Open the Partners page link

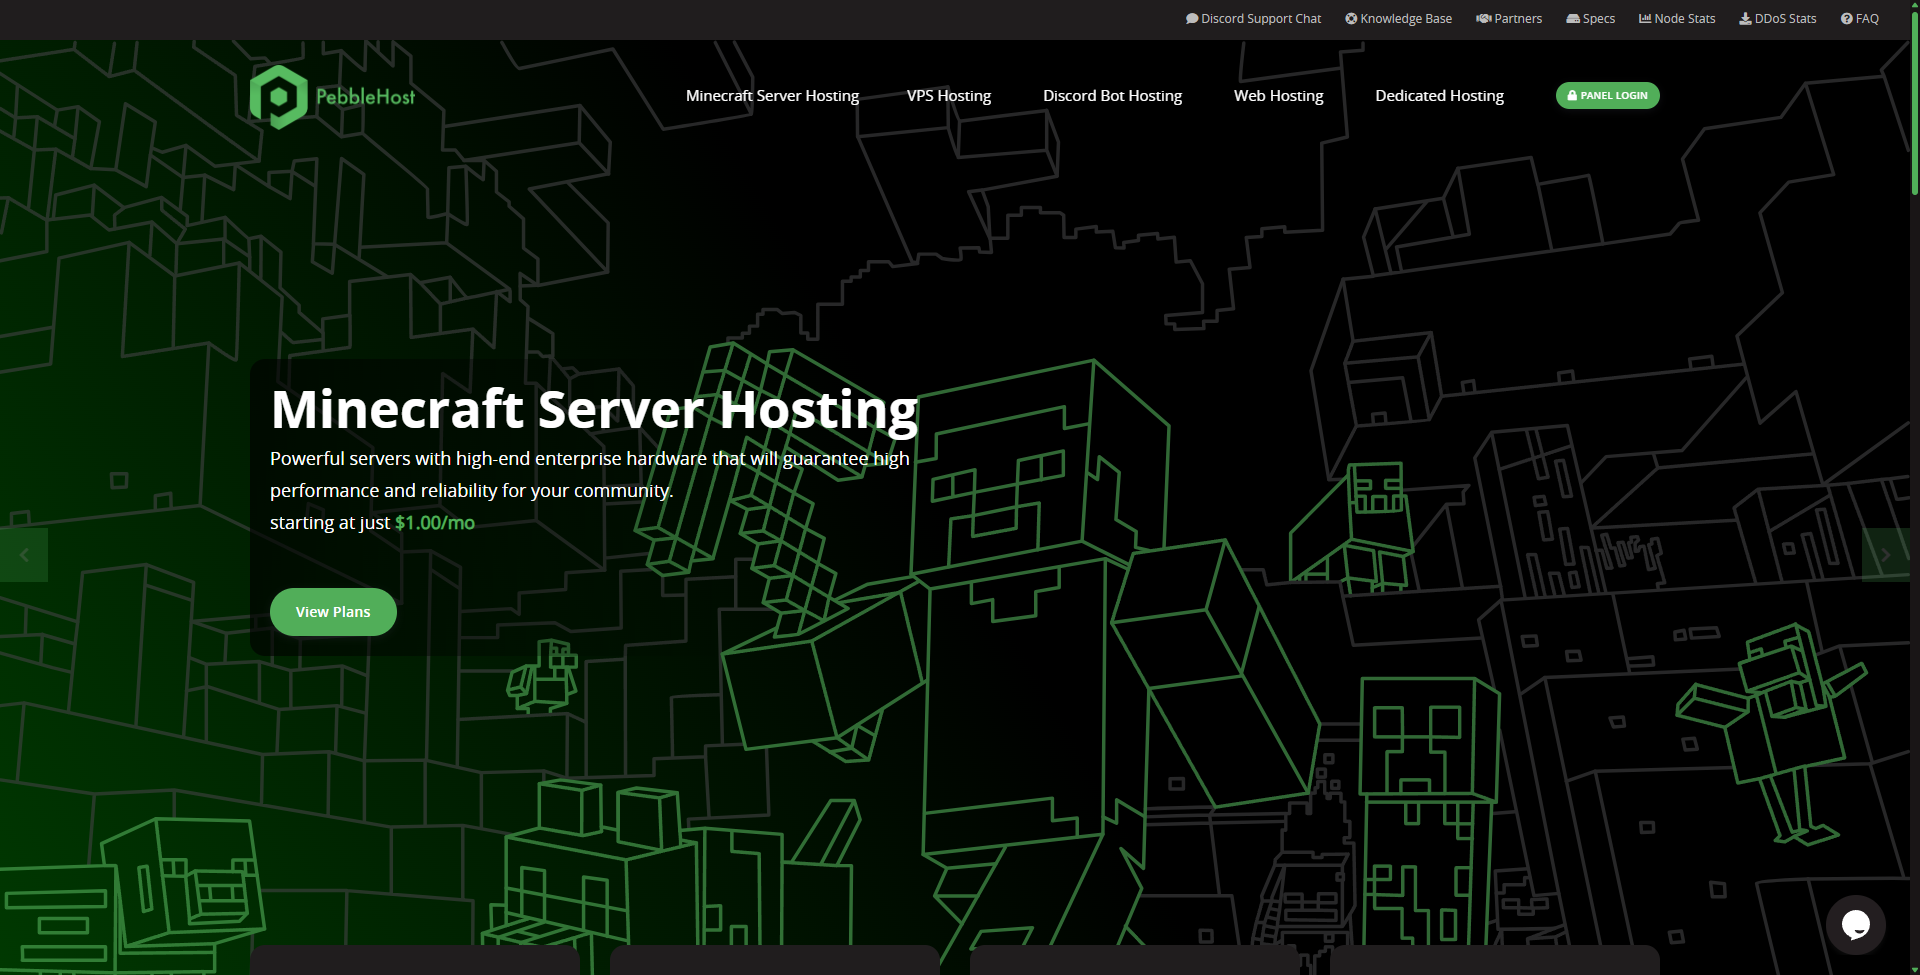1509,19
